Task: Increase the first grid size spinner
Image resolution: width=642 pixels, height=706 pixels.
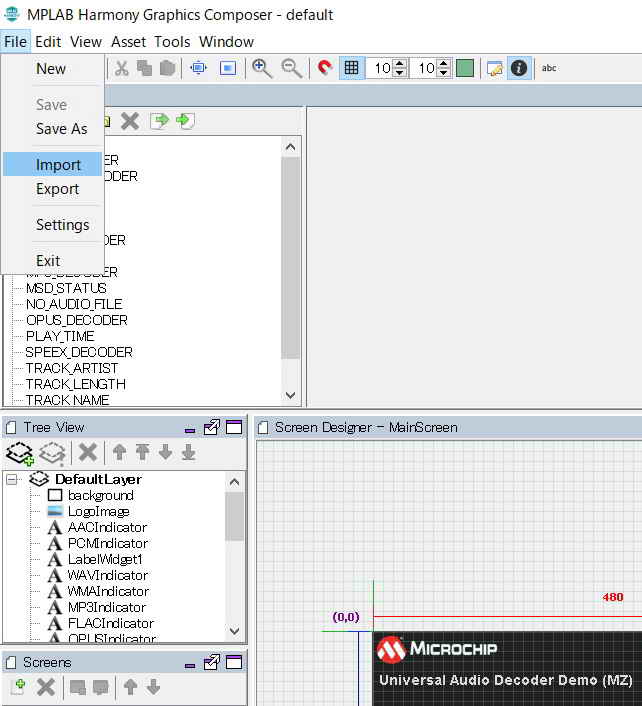Action: point(399,63)
